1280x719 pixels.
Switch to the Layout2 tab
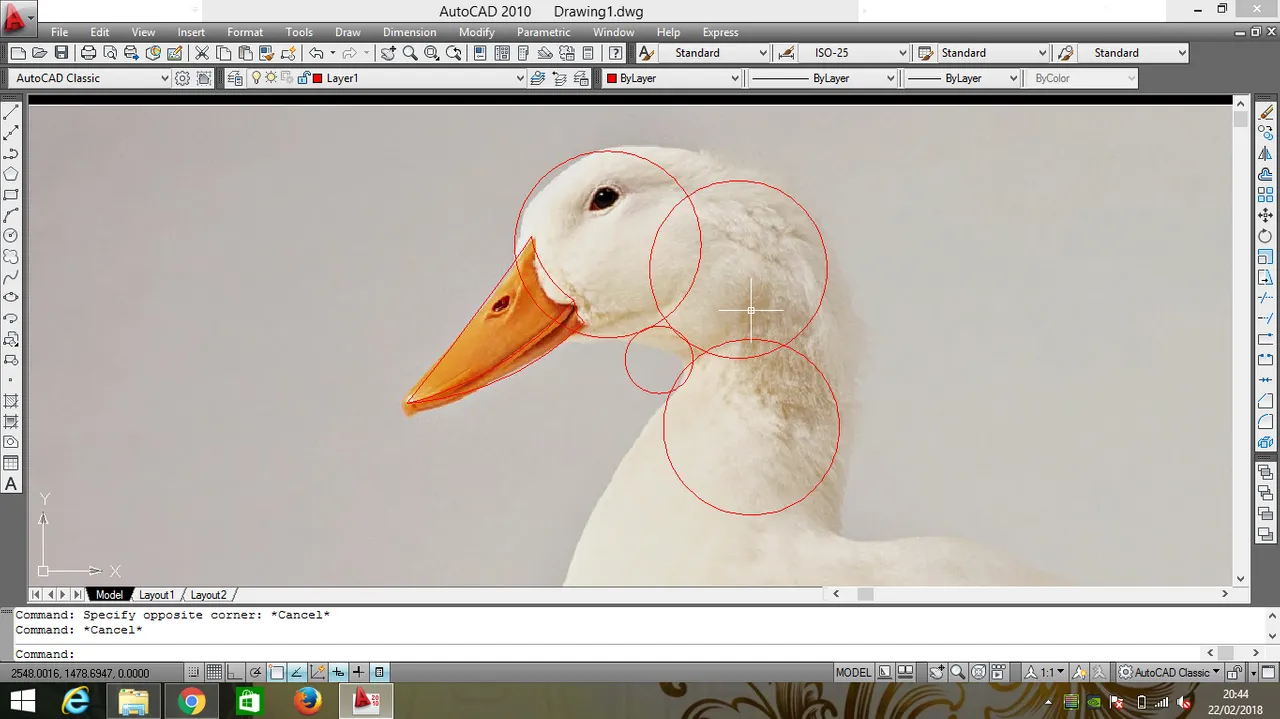coord(208,595)
